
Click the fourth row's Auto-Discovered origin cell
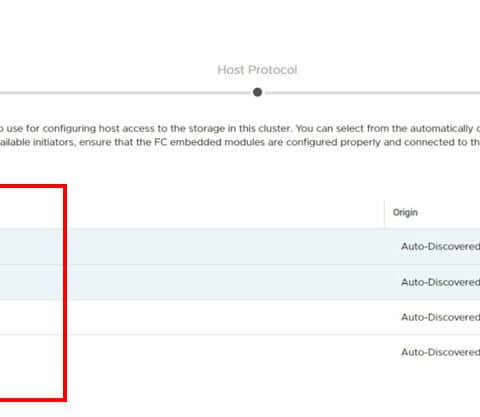point(440,352)
